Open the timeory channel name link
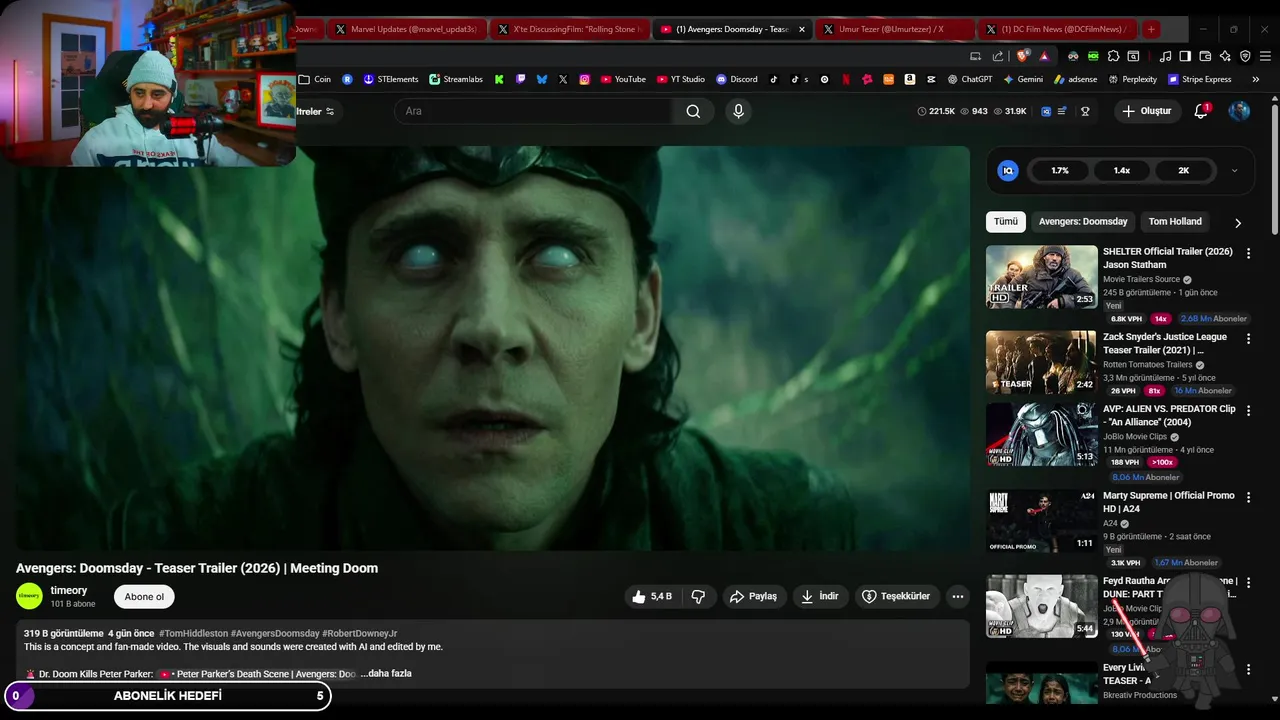Image resolution: width=1280 pixels, height=720 pixels. 69,590
